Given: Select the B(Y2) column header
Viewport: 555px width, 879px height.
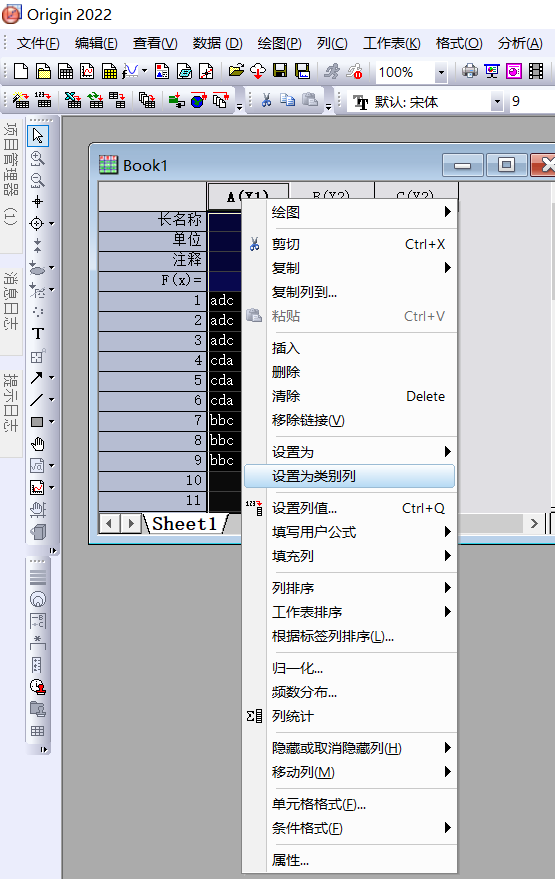Looking at the screenshot, I should [x=331, y=191].
